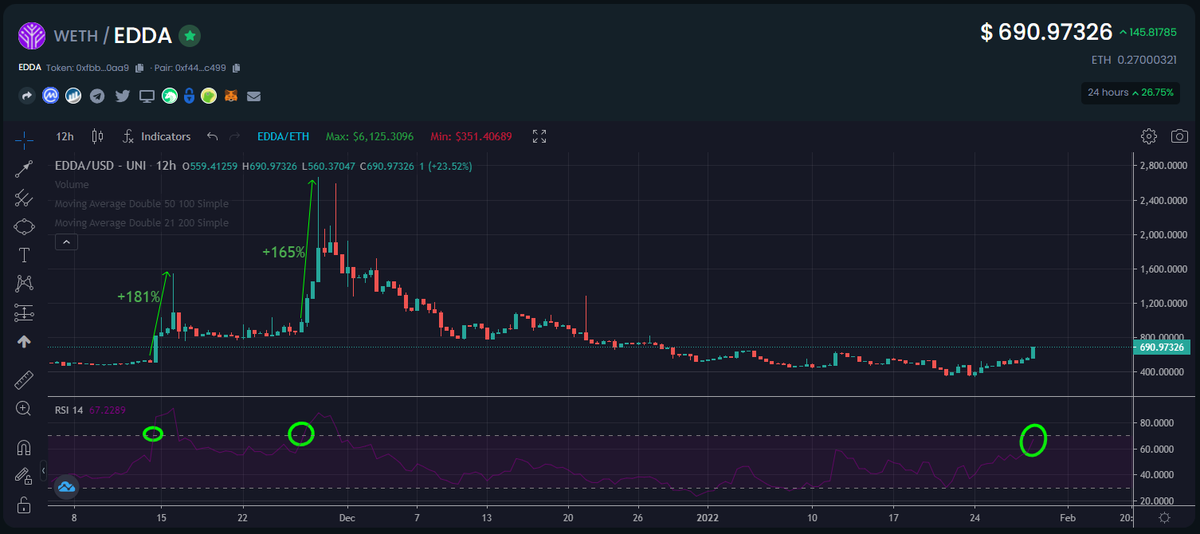Open the website monitor icon
Image resolution: width=1200 pixels, height=534 pixels.
coord(147,96)
